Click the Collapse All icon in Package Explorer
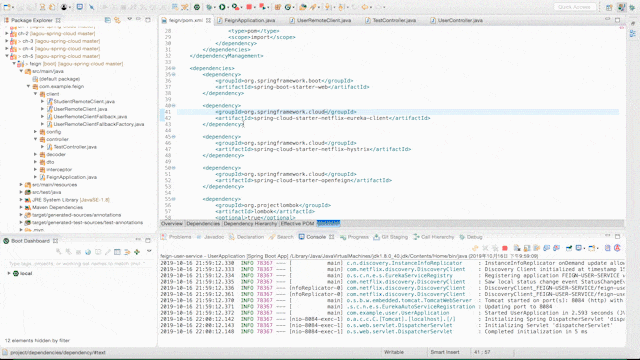This screenshot has height=360, width=640. (108, 20)
